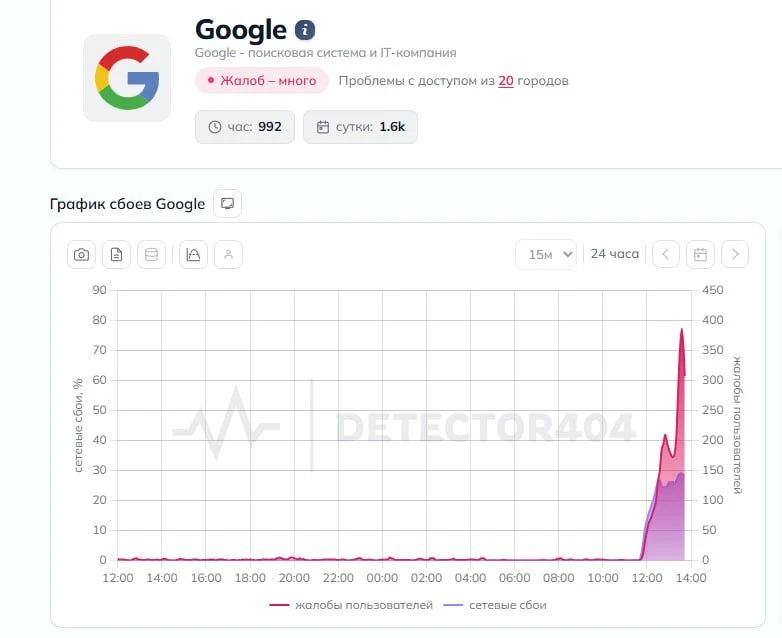Image resolution: width=782 pixels, height=638 pixels.
Task: Open the 20 cities link
Action: 506,81
